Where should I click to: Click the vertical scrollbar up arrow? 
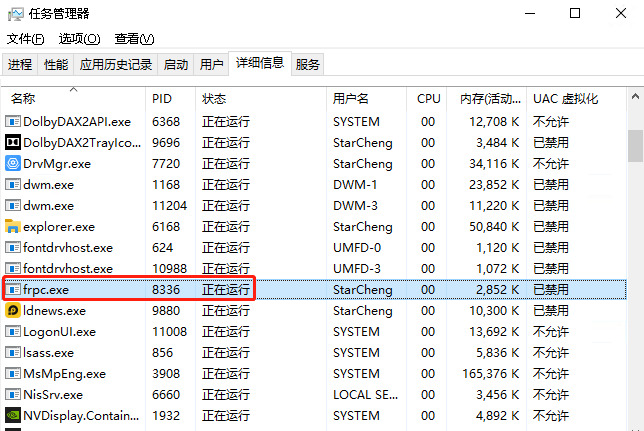[635, 99]
